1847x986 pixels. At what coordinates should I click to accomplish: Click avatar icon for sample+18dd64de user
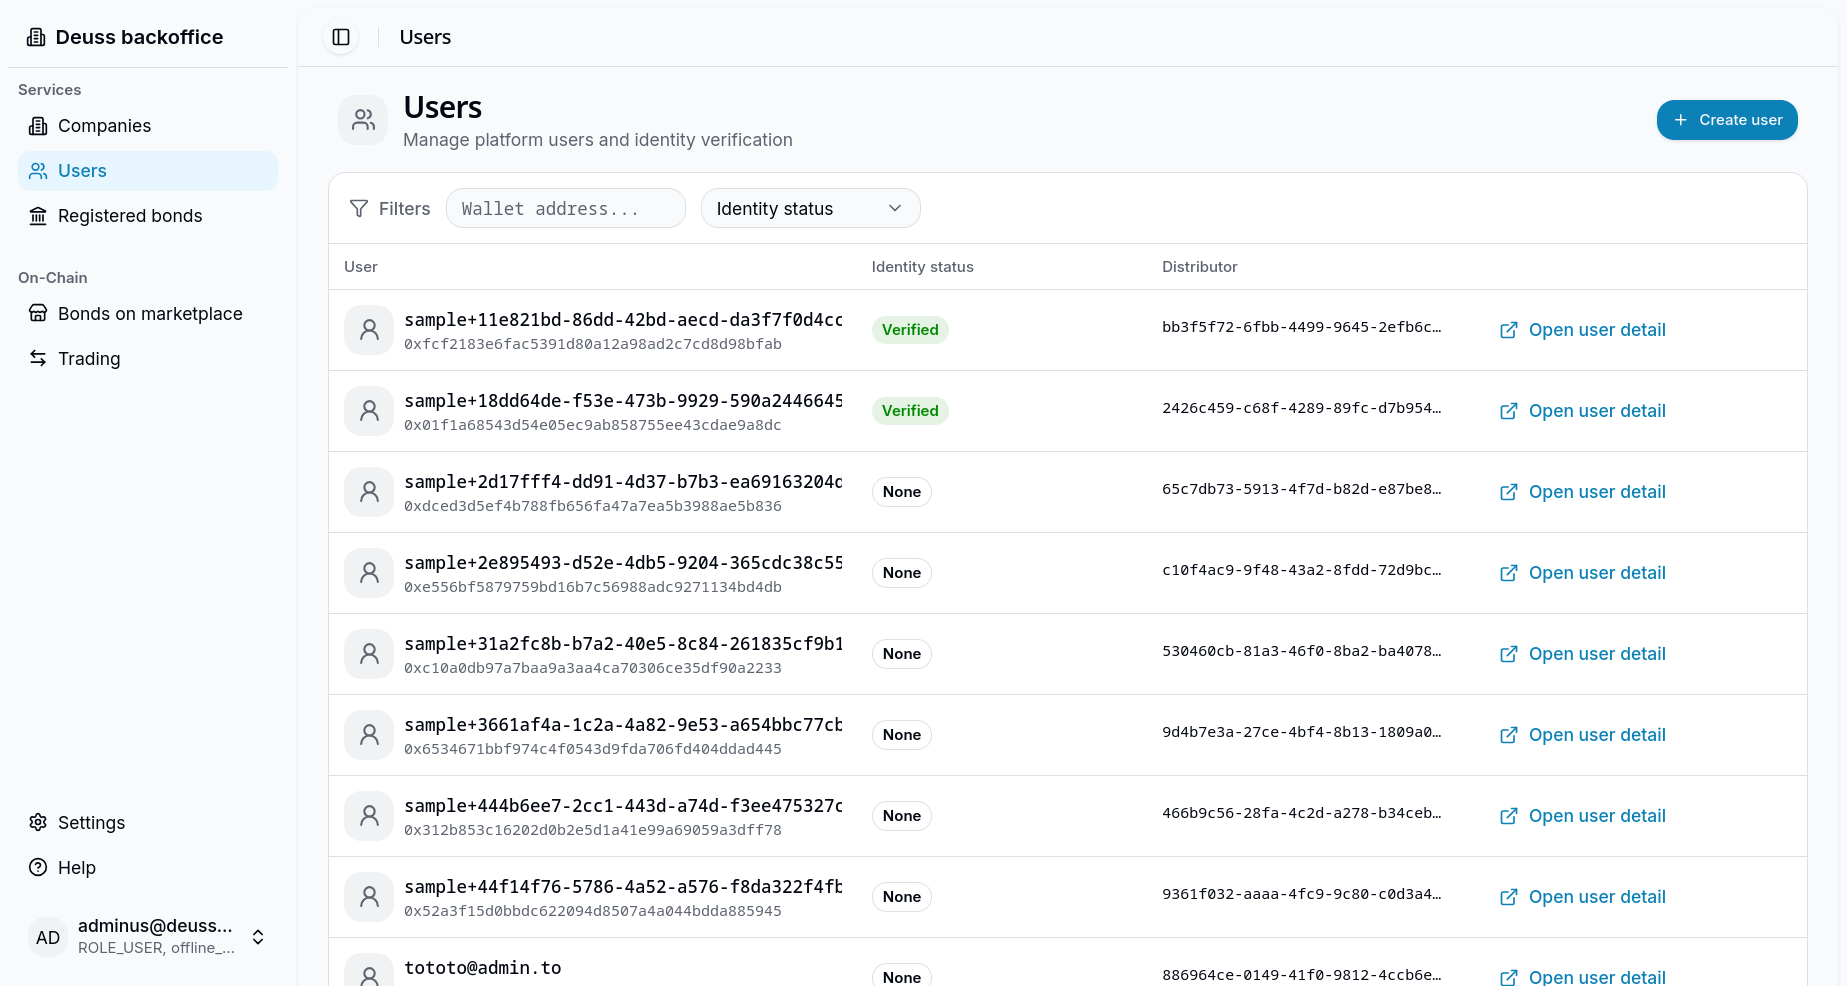click(x=369, y=411)
